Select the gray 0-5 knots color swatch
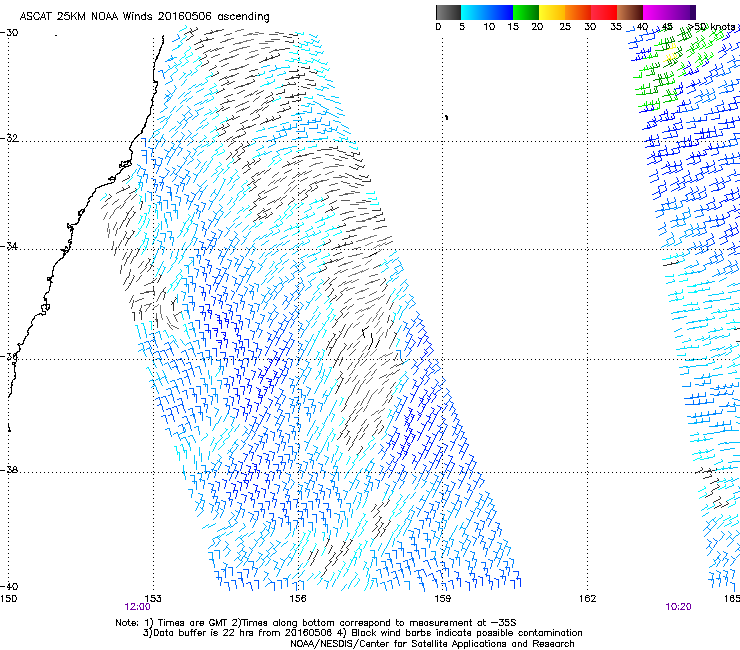740x650 pixels. click(x=448, y=12)
